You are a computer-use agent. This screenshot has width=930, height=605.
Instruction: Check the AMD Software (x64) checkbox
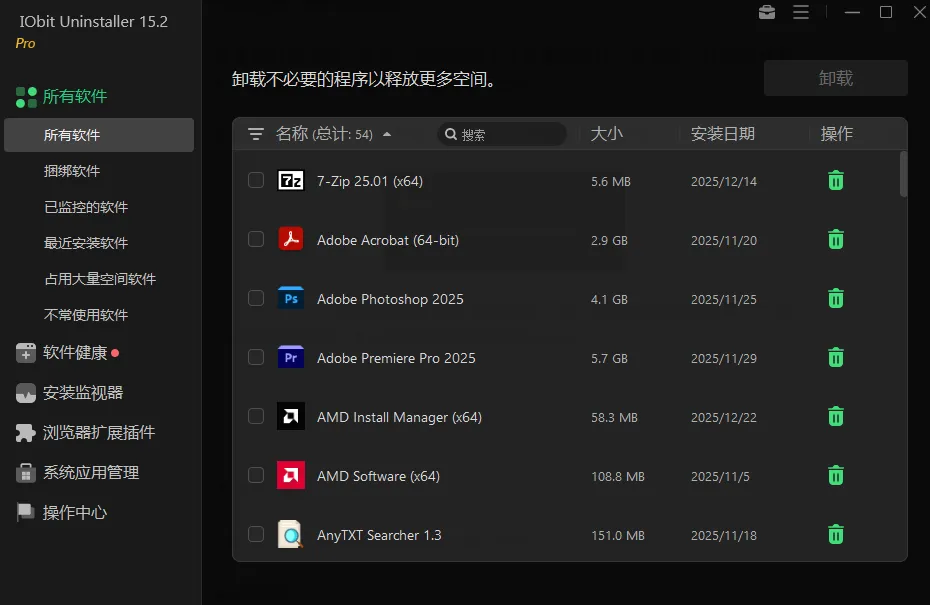coord(256,475)
